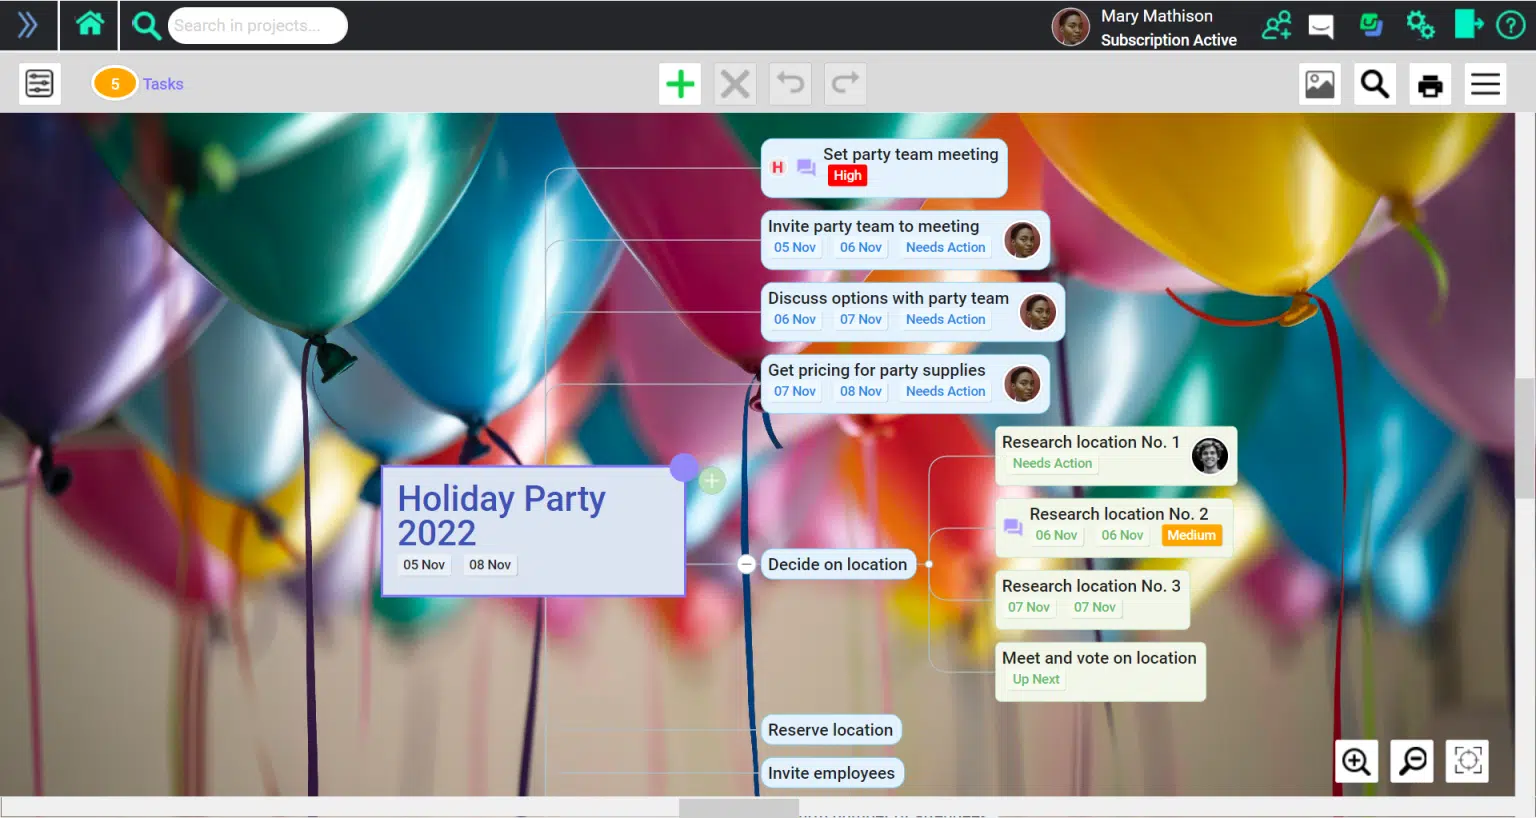Click the redo arrow in toolbar

click(x=845, y=84)
